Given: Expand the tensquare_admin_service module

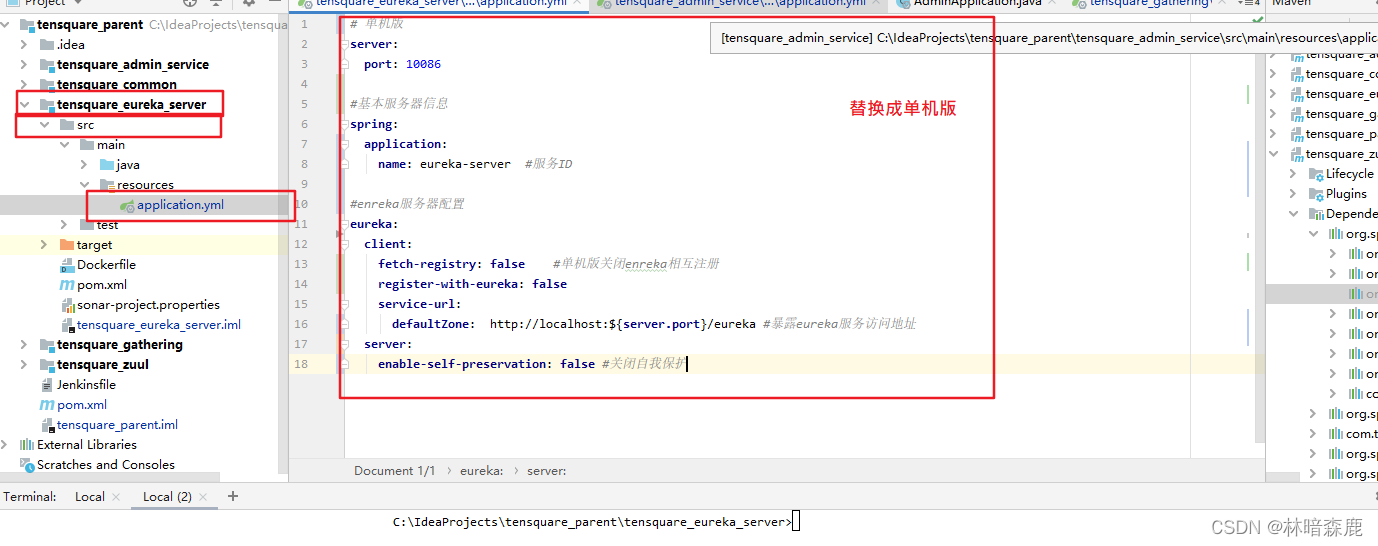Looking at the screenshot, I should coord(24,65).
